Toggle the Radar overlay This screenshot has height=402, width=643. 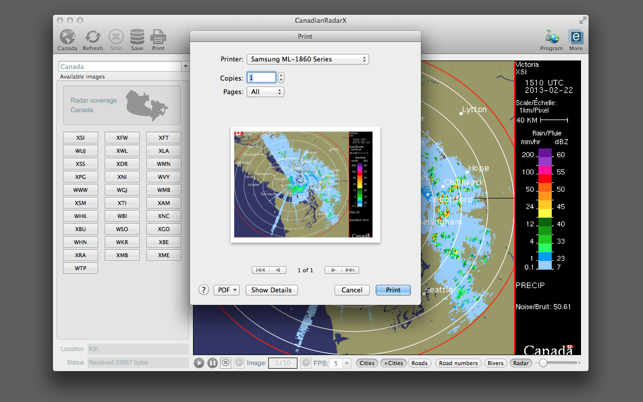[x=521, y=363]
